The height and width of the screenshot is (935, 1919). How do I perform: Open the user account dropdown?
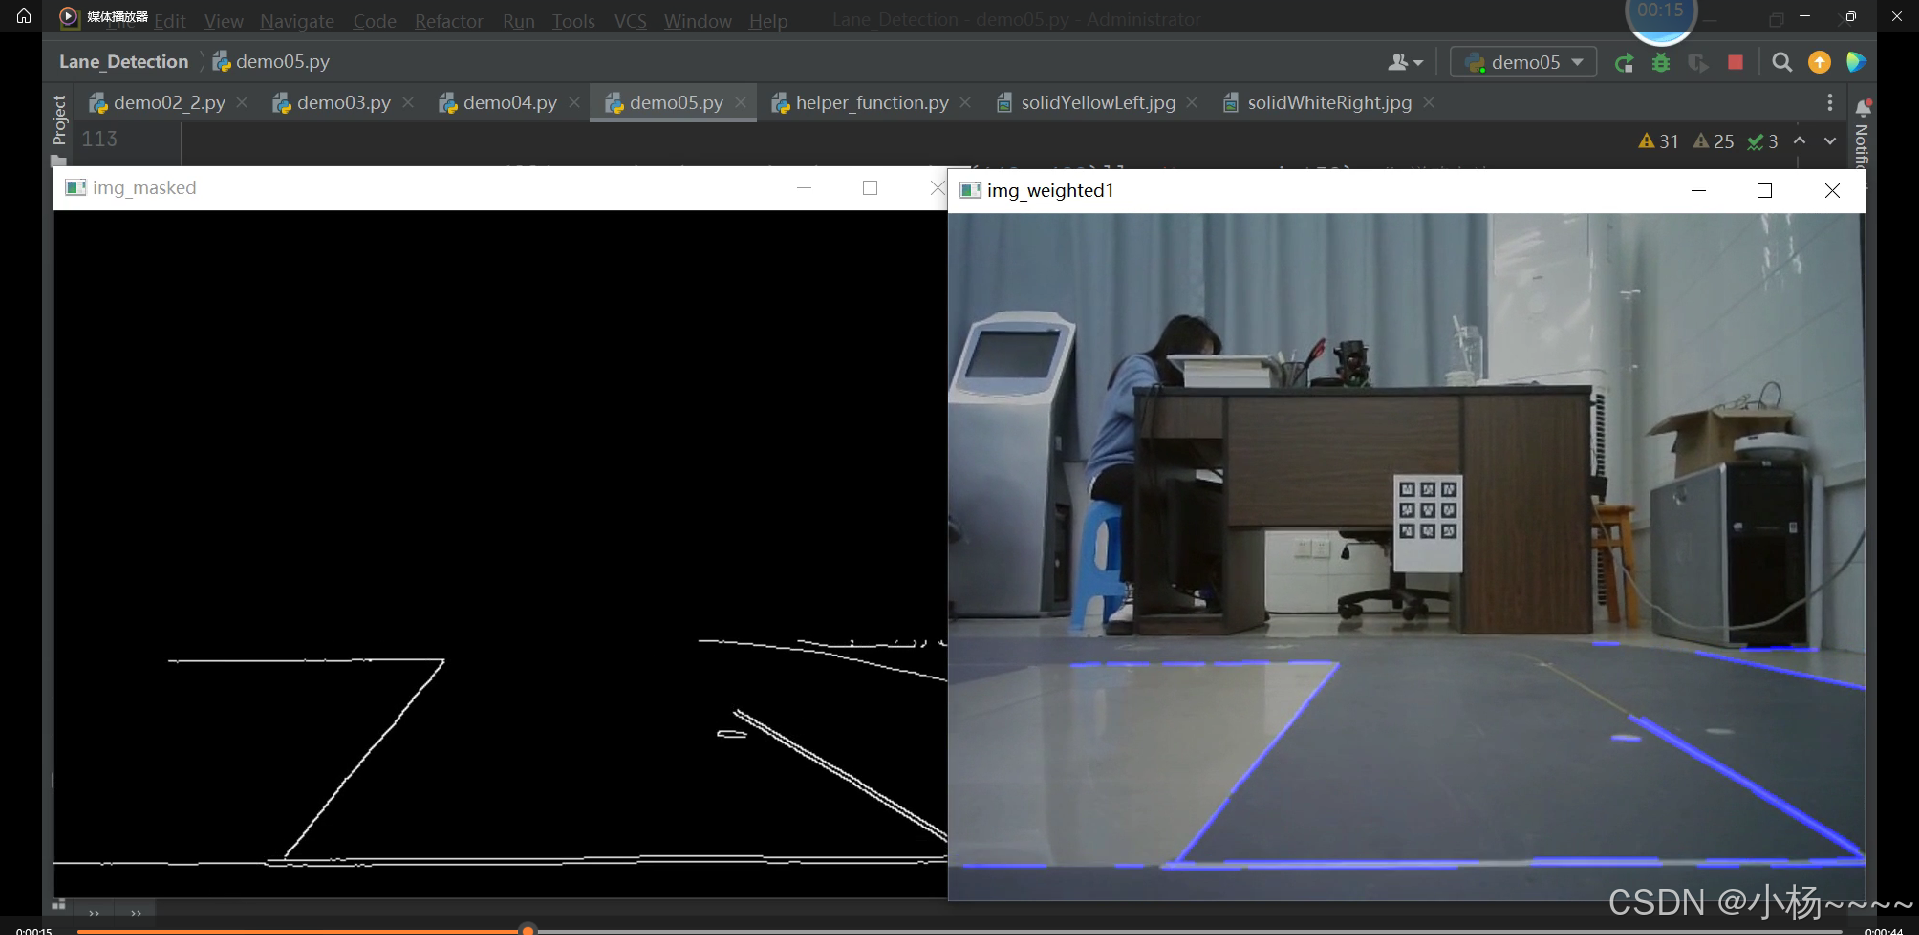[x=1405, y=62]
